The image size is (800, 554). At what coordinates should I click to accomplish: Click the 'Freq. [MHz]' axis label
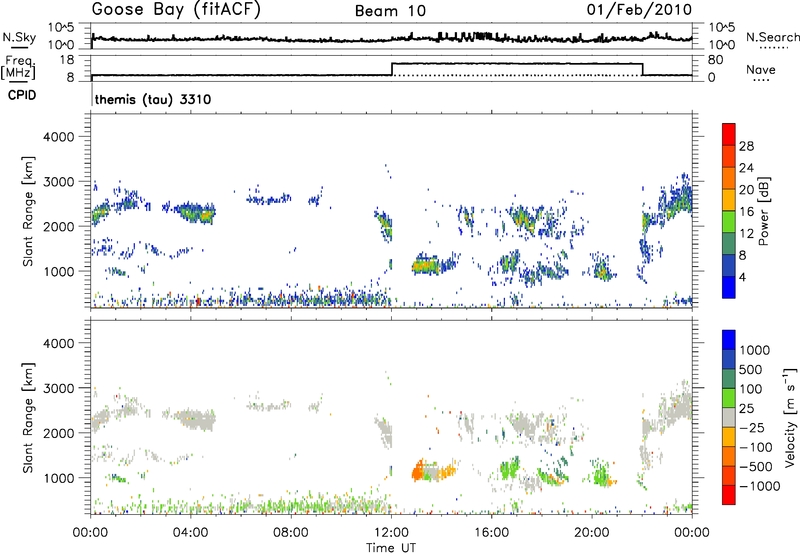point(18,68)
